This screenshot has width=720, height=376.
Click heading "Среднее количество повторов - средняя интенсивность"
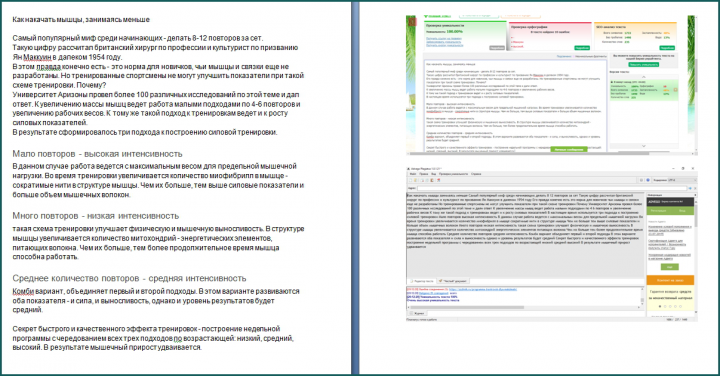[x=129, y=278]
